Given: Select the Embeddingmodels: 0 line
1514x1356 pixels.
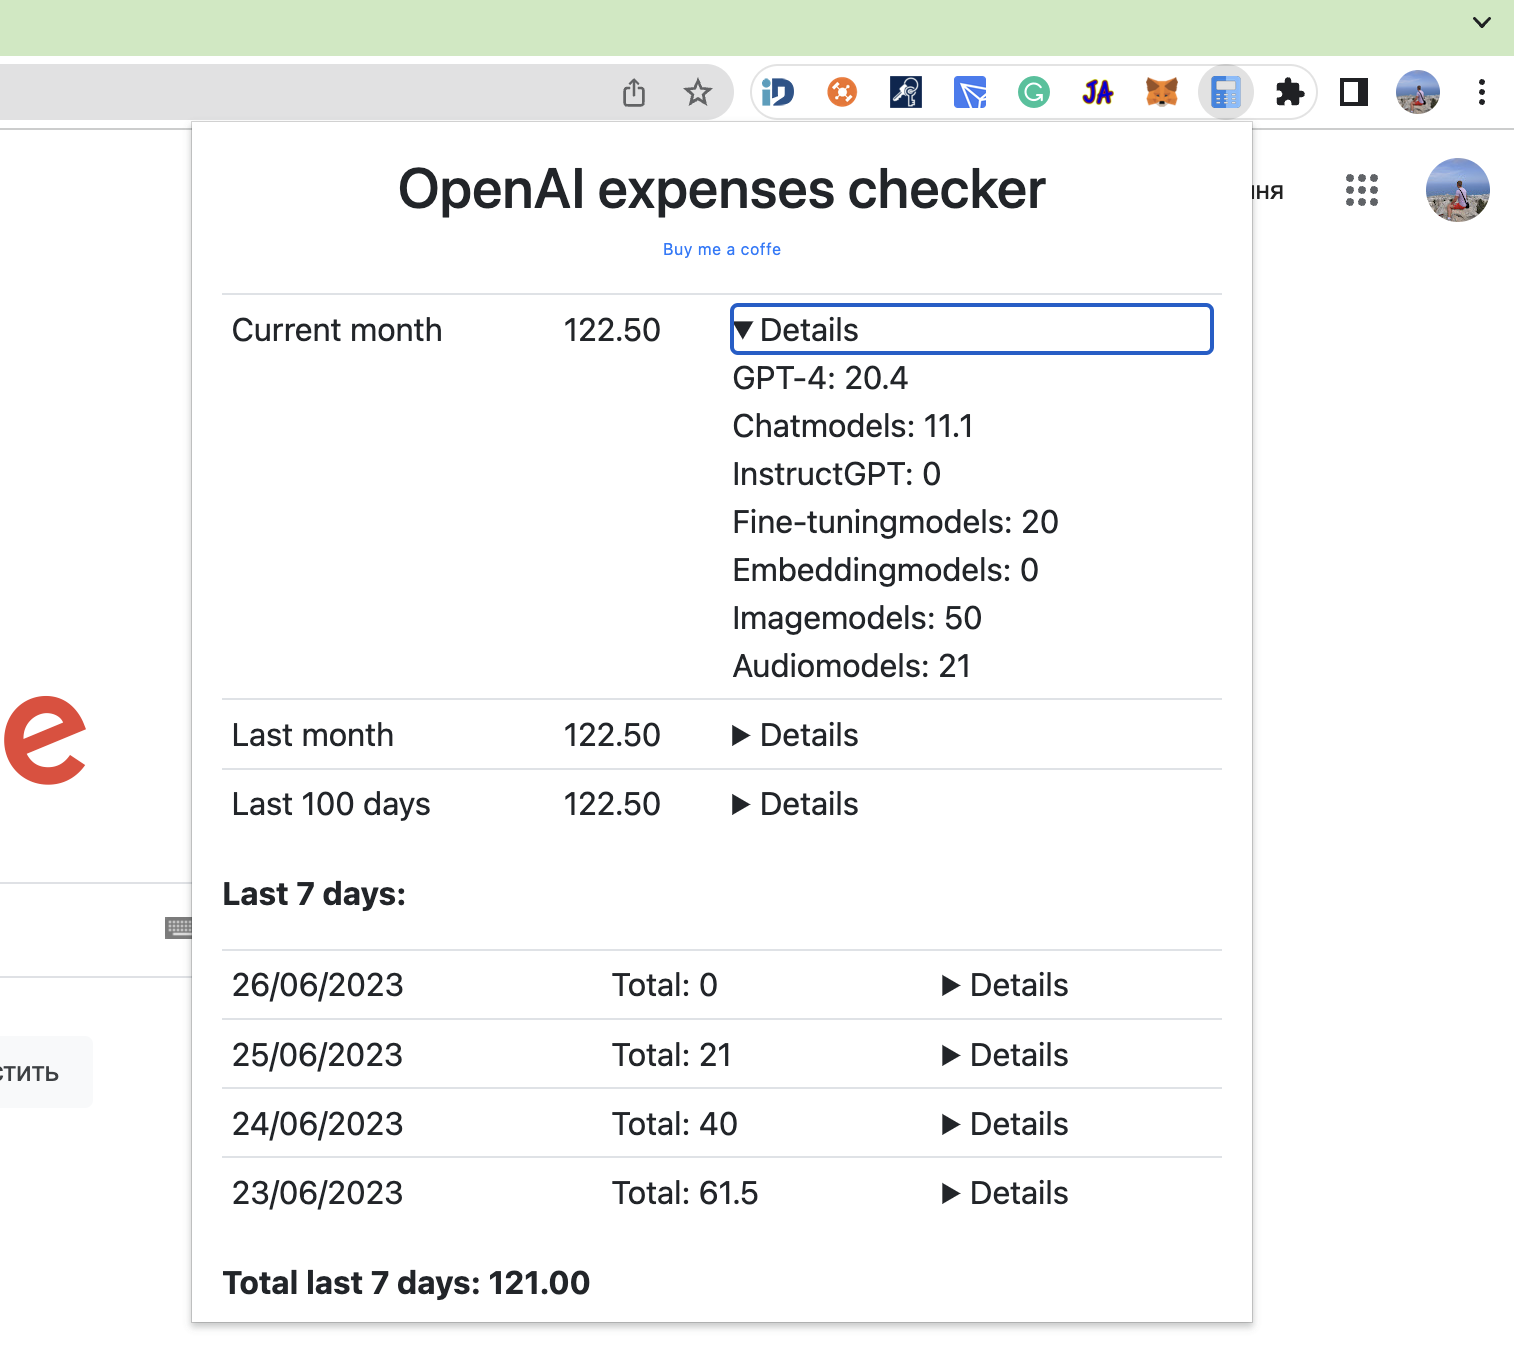Looking at the screenshot, I should pyautogui.click(x=886, y=570).
